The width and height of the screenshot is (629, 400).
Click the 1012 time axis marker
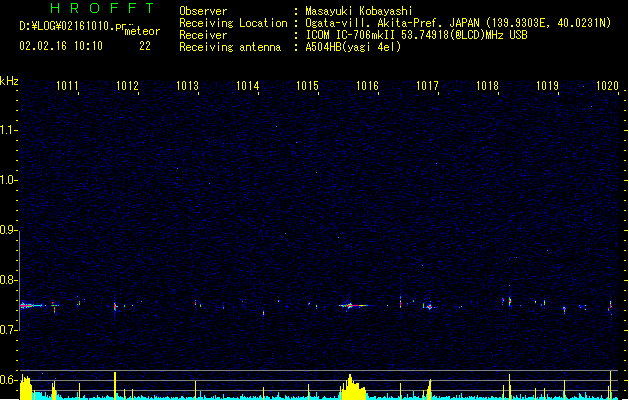click(127, 85)
